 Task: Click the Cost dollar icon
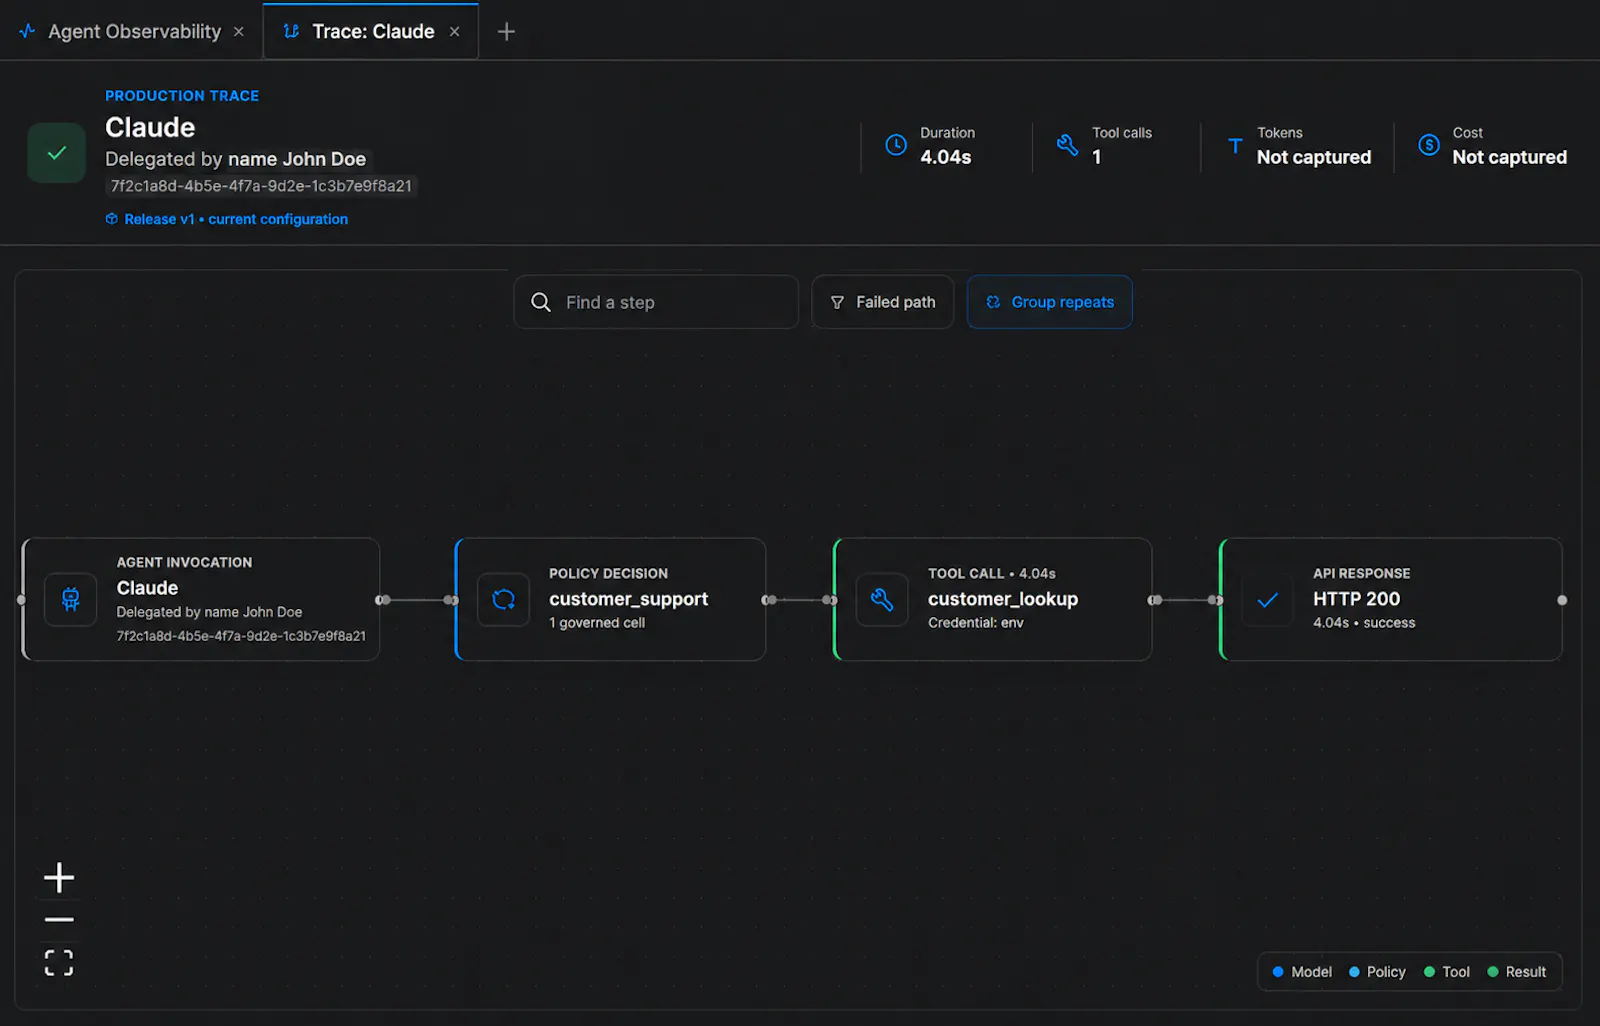1429,145
